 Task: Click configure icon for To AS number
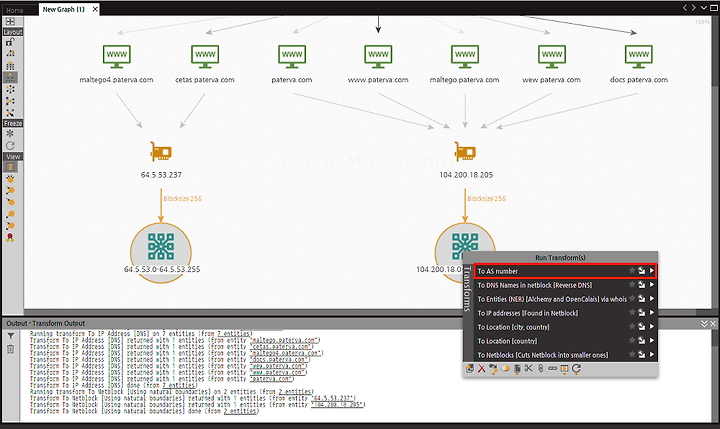641,271
